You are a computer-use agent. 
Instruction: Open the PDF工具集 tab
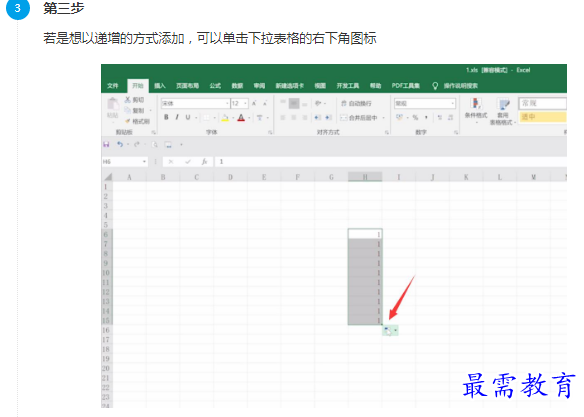pyautogui.click(x=406, y=86)
